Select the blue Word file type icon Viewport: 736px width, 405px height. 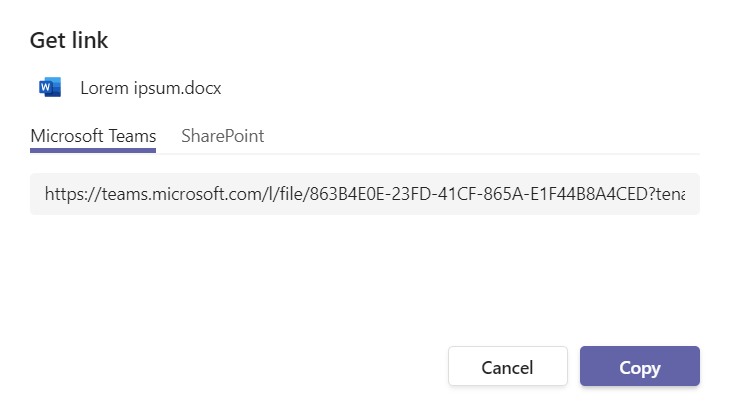pyautogui.click(x=50, y=88)
